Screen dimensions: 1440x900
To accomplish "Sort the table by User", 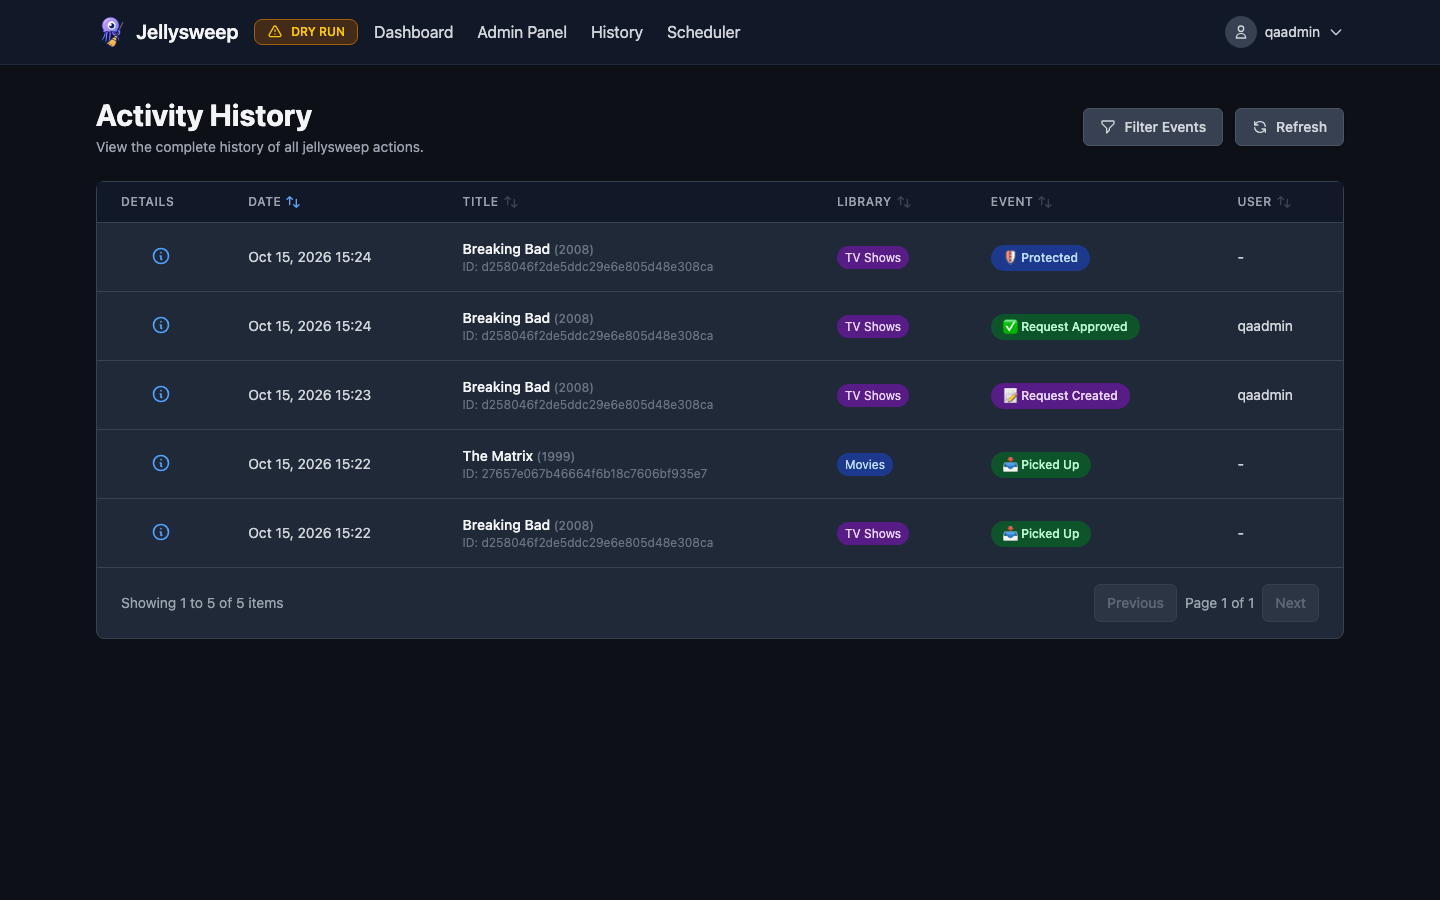I will click(x=1264, y=202).
